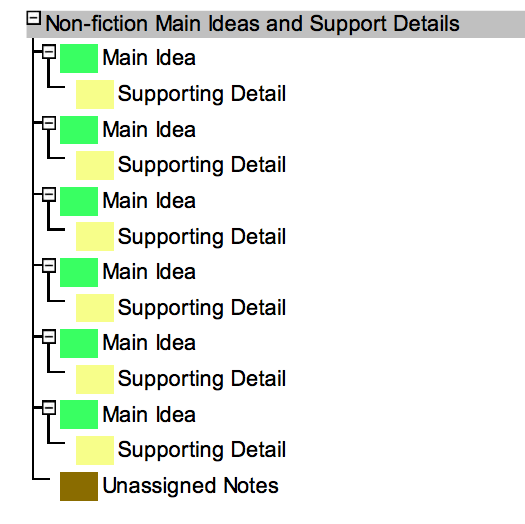The height and width of the screenshot is (524, 525).
Task: Click first Main Idea green swatch
Action: (x=79, y=58)
